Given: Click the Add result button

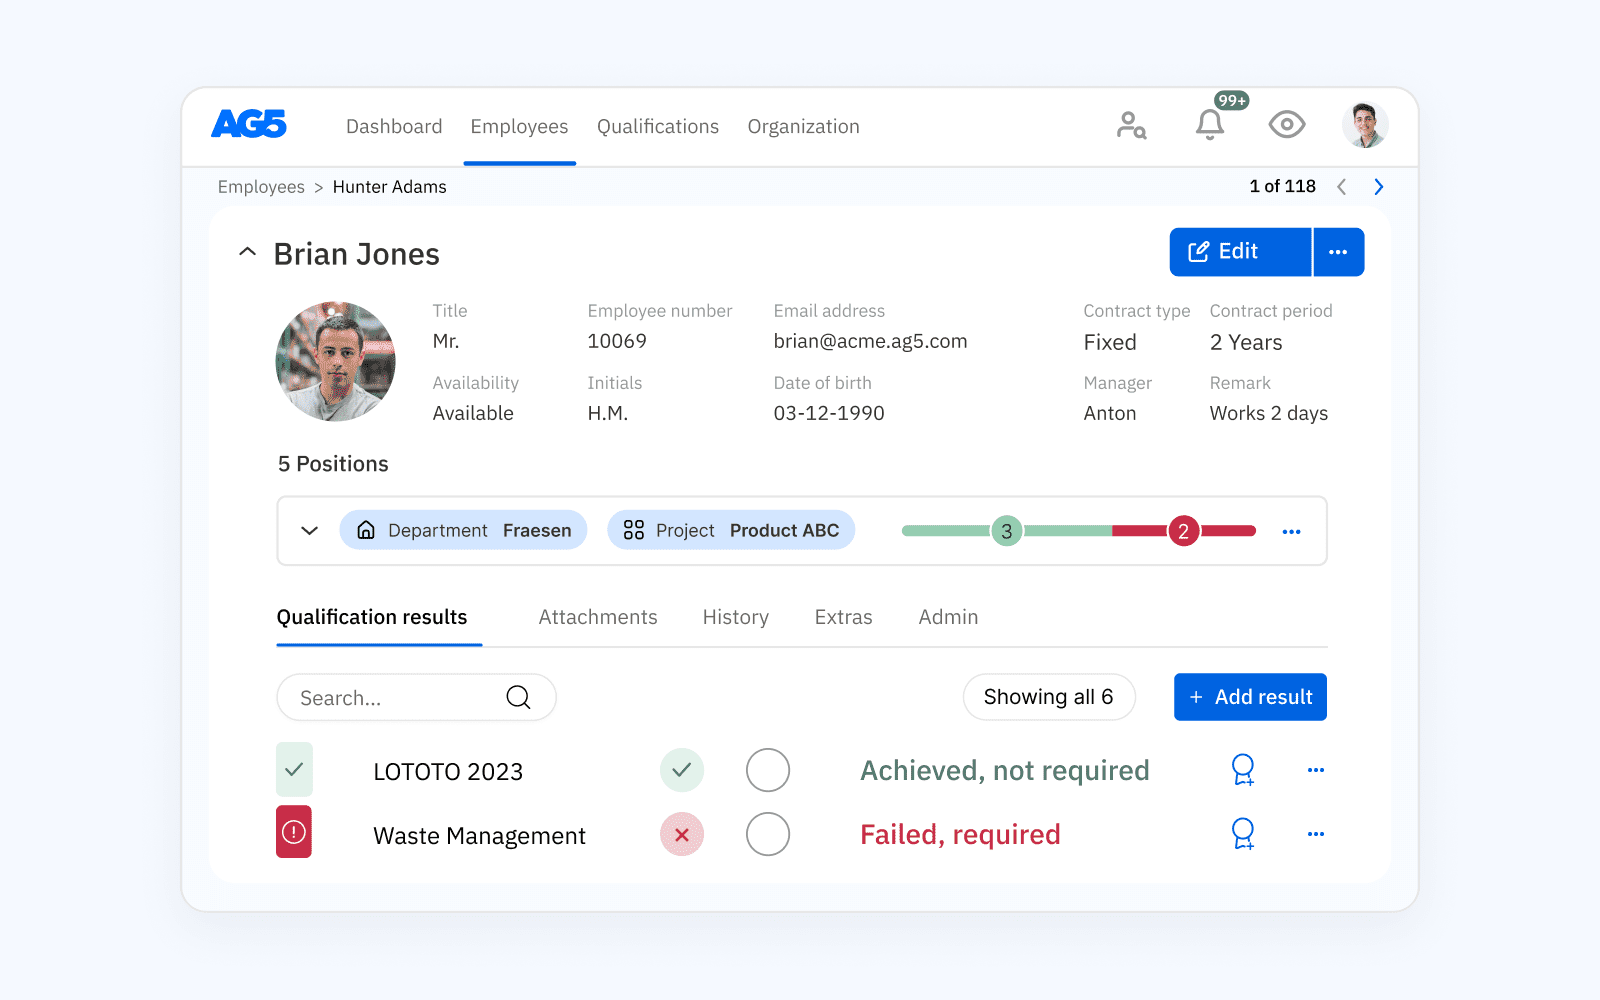Looking at the screenshot, I should [1250, 697].
